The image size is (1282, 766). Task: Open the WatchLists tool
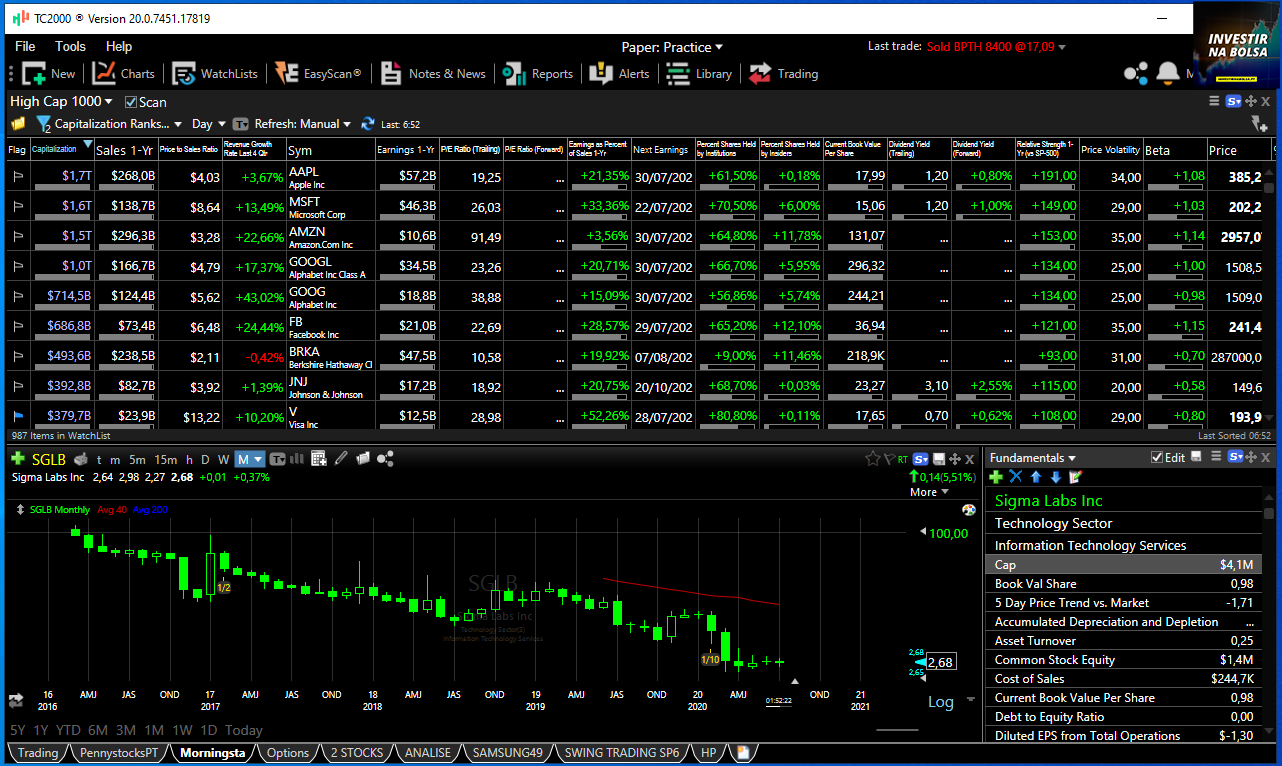point(215,73)
